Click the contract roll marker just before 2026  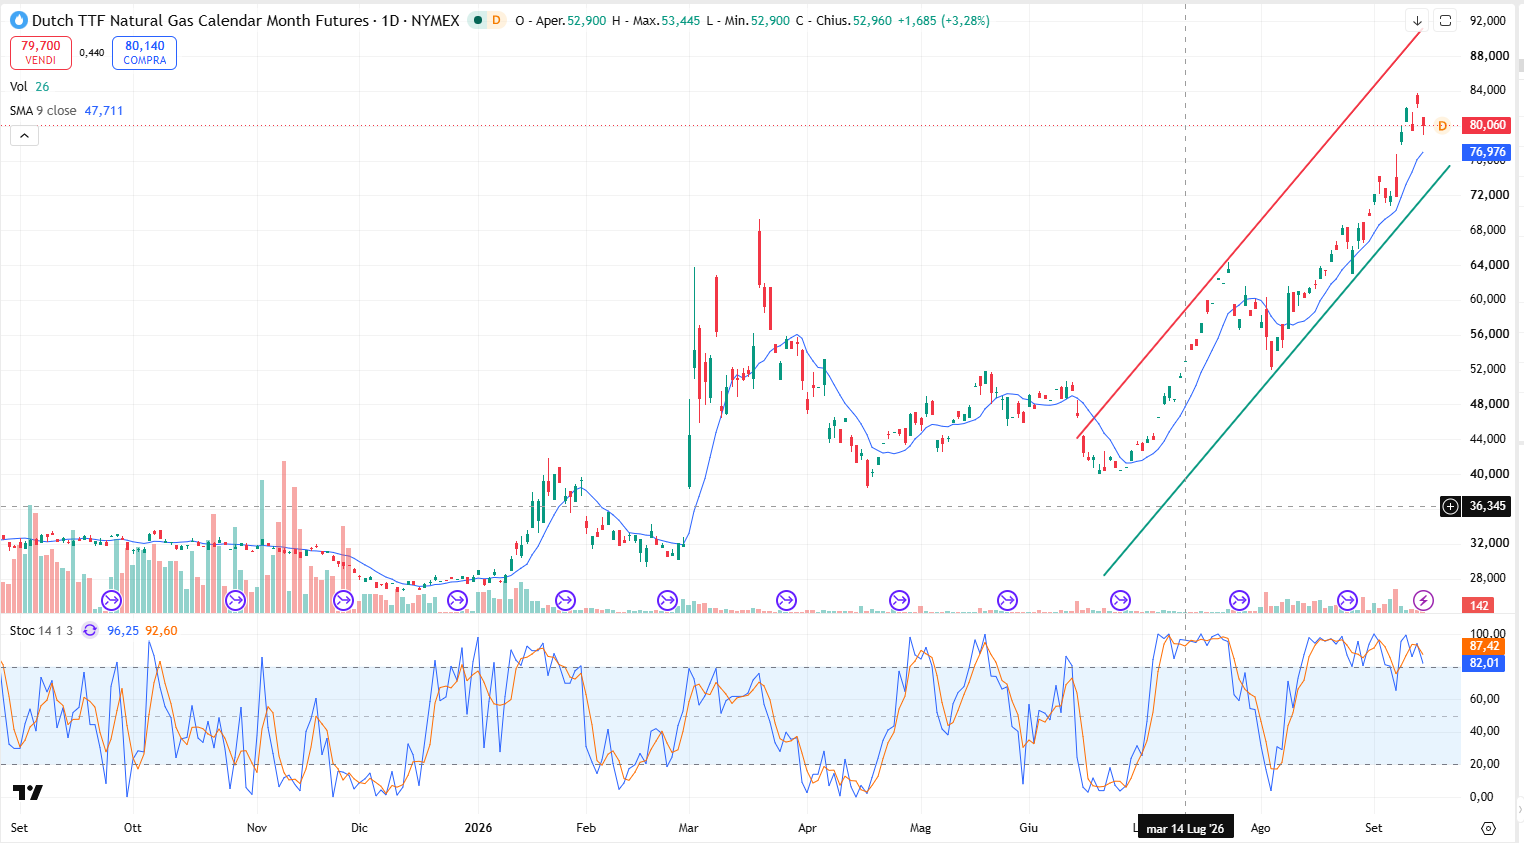pos(457,600)
